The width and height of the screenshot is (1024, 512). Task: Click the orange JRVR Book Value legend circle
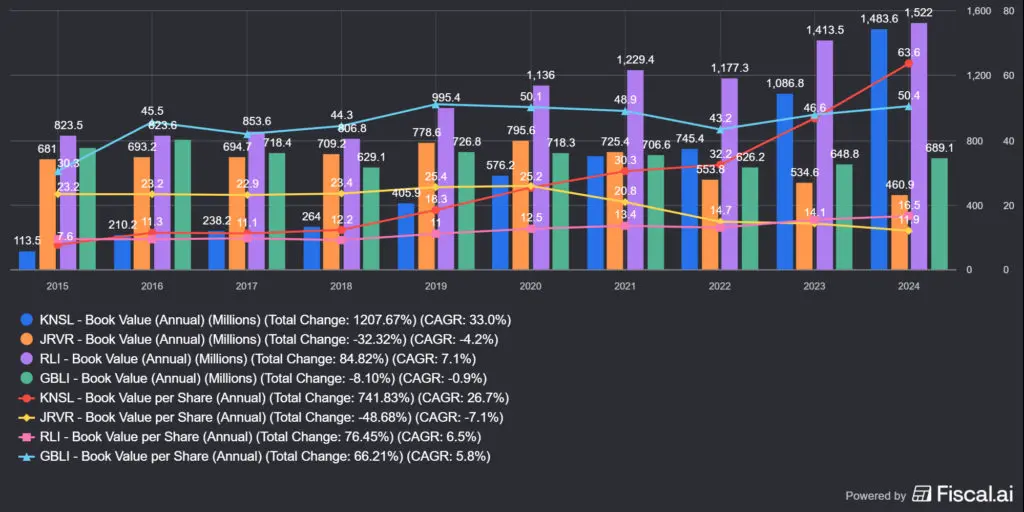[28, 339]
